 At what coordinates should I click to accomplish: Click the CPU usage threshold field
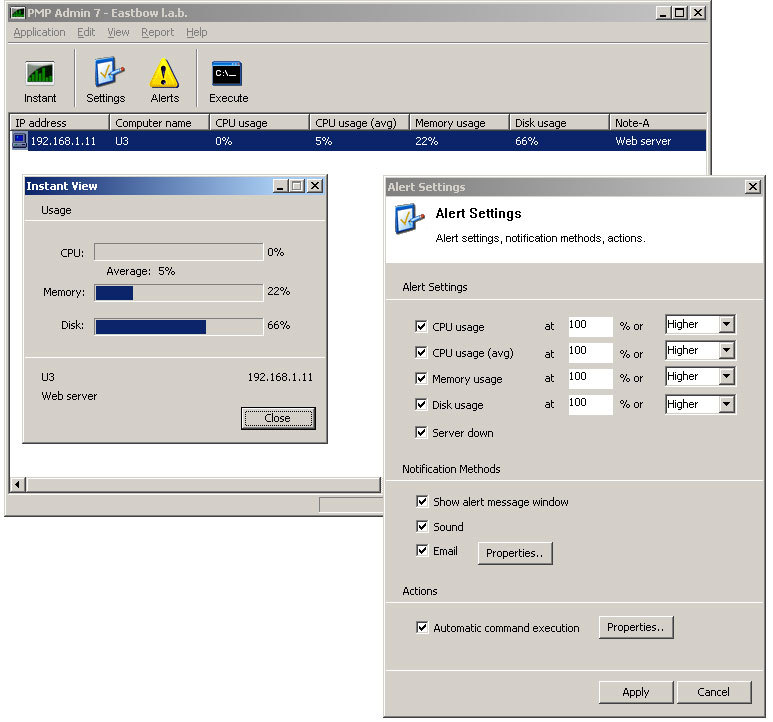click(590, 326)
